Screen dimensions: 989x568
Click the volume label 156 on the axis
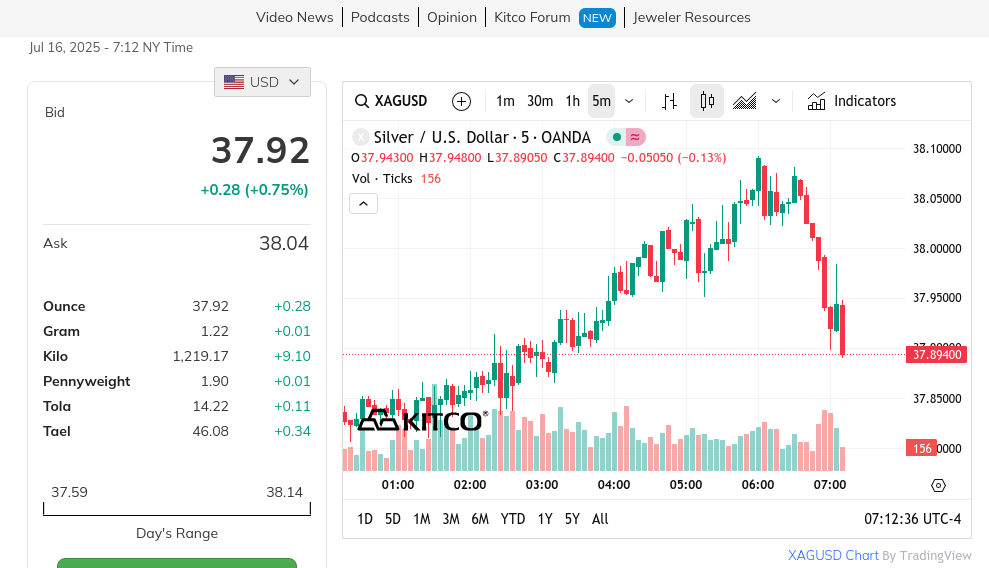922,448
